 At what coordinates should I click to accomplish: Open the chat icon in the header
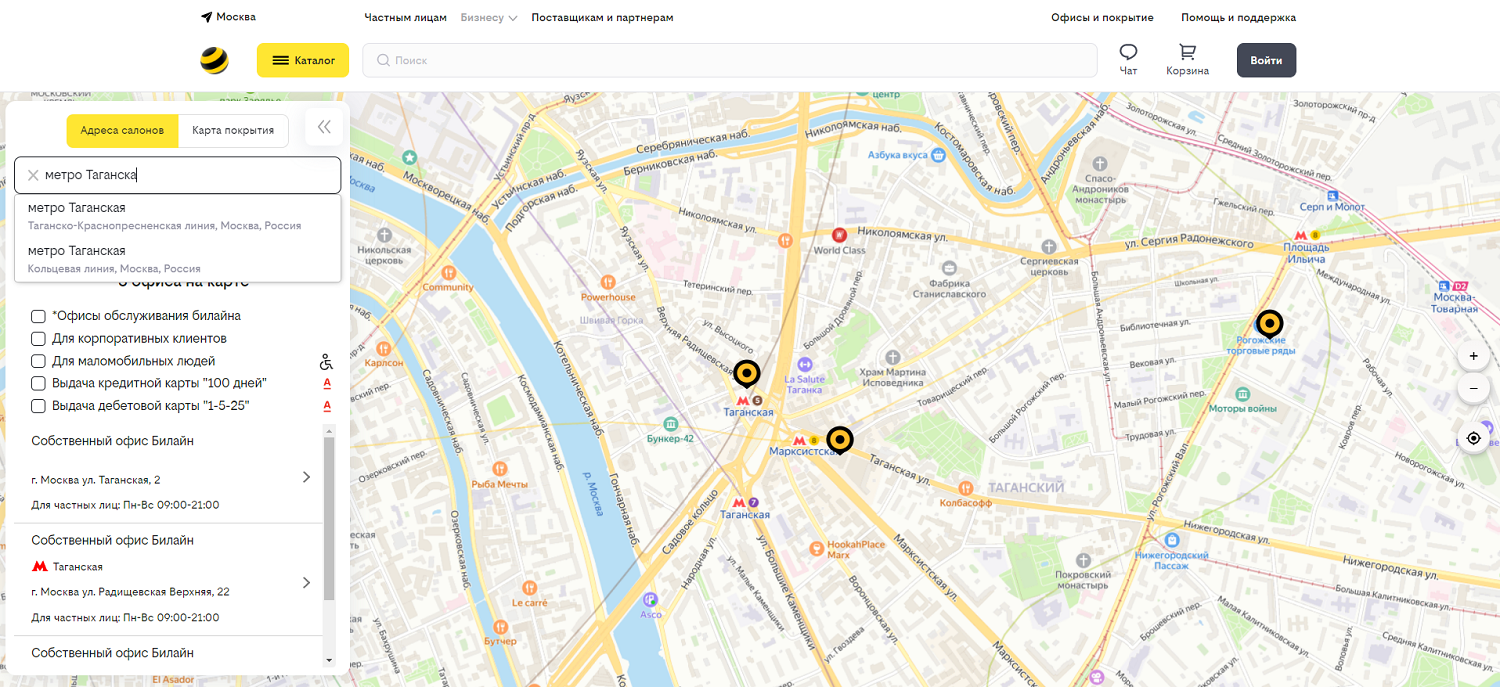(1129, 52)
